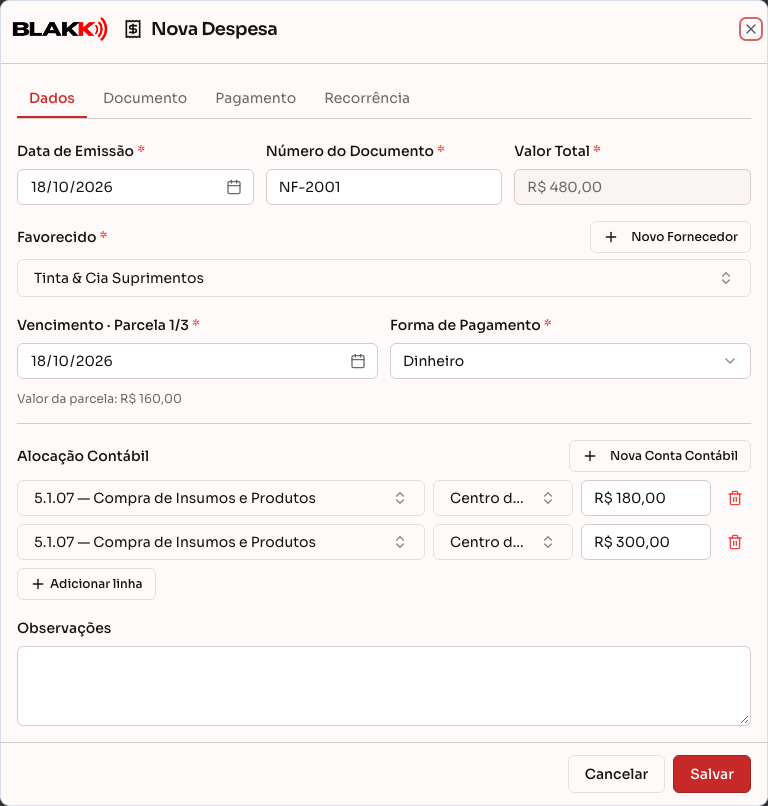Open the Favorecido supplier dropdown

tap(384, 278)
